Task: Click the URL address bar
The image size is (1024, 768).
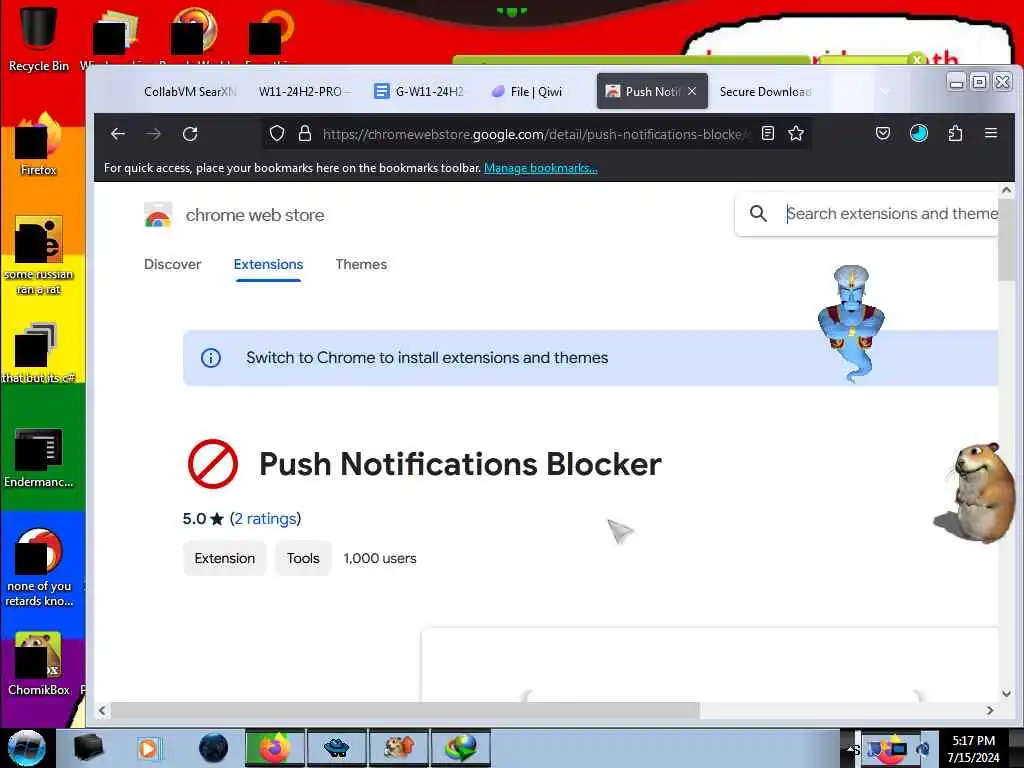Action: (536, 134)
